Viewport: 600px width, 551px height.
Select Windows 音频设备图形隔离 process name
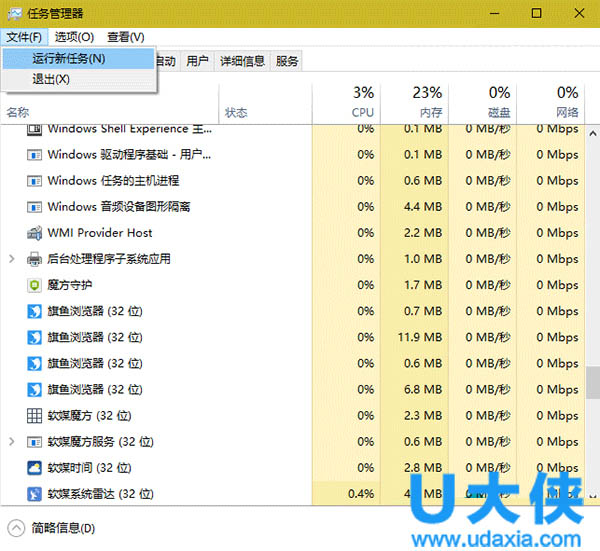point(119,207)
